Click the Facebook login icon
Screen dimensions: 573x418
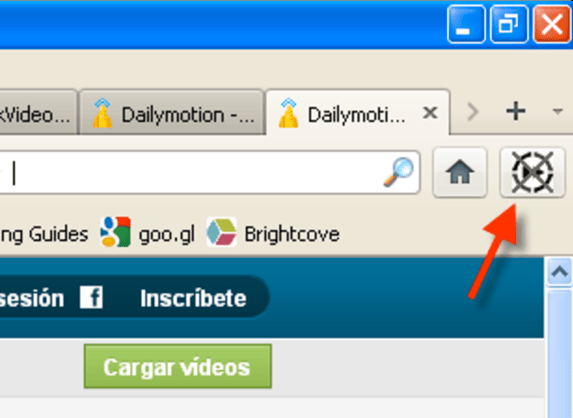coord(91,298)
